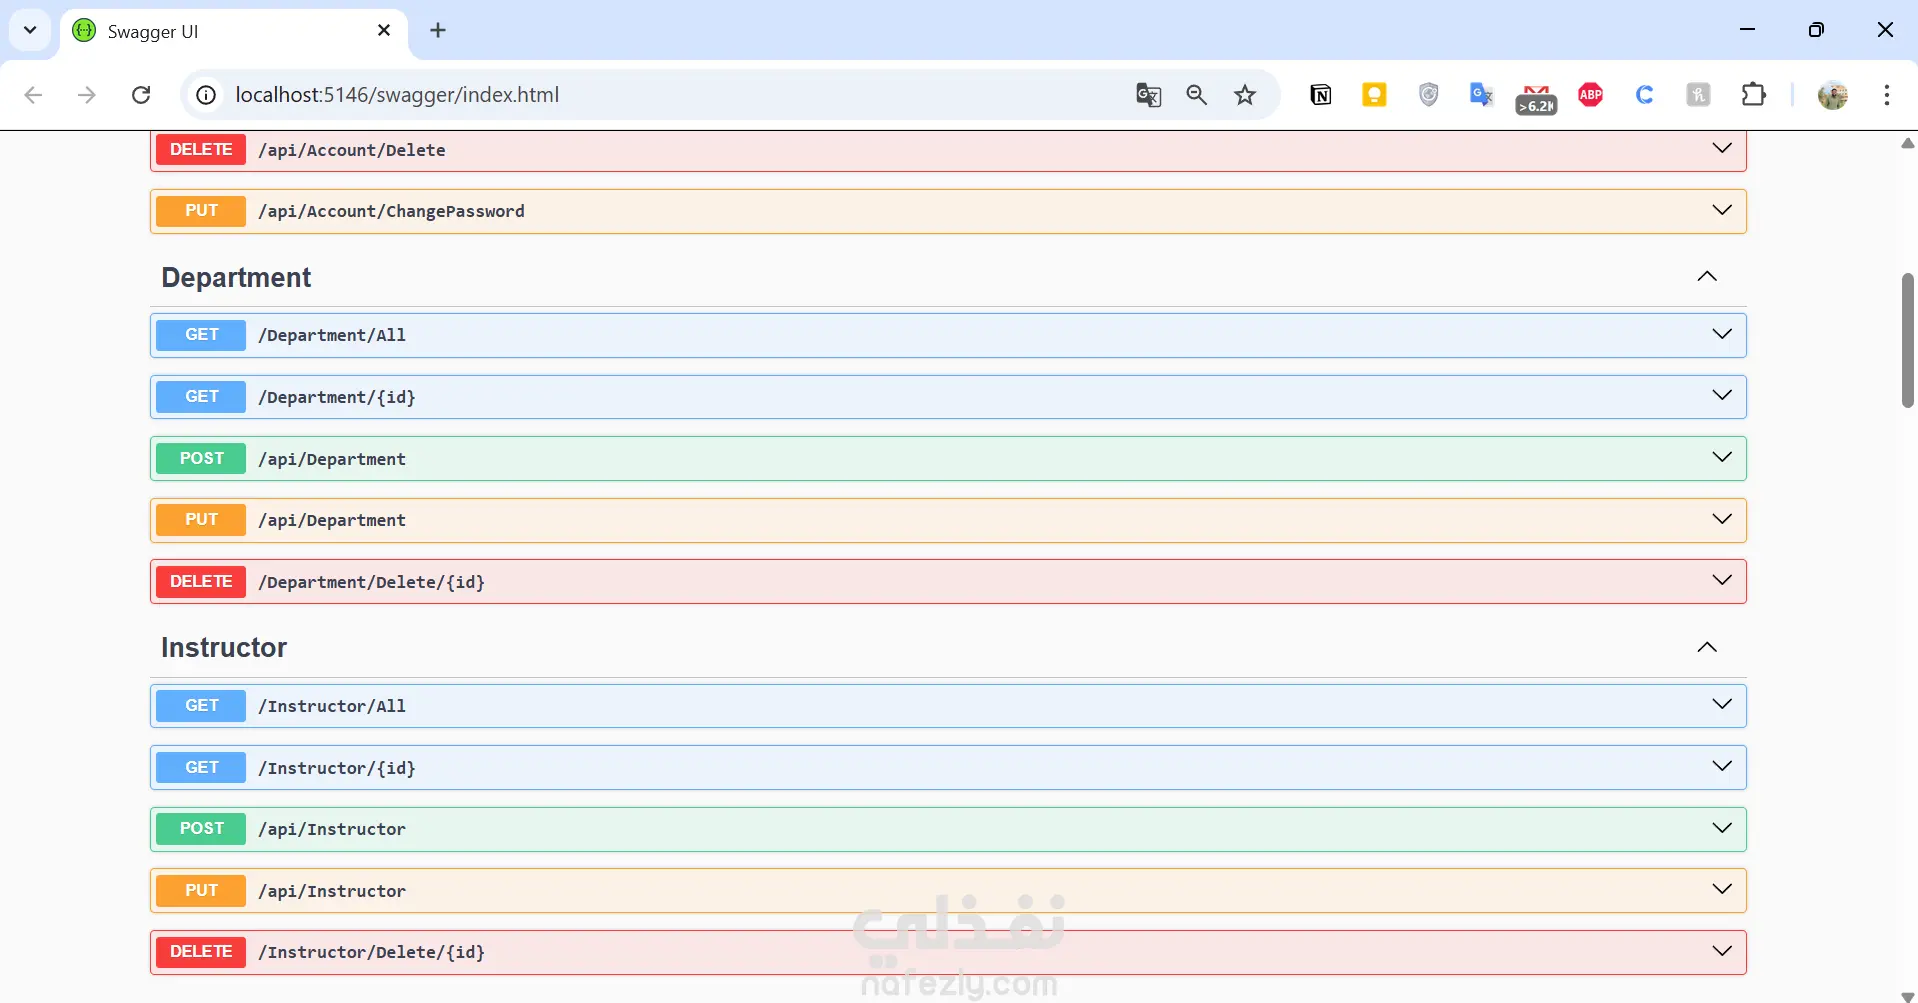The image size is (1918, 1003).
Task: Click the browser Back arrow
Action: (33, 95)
